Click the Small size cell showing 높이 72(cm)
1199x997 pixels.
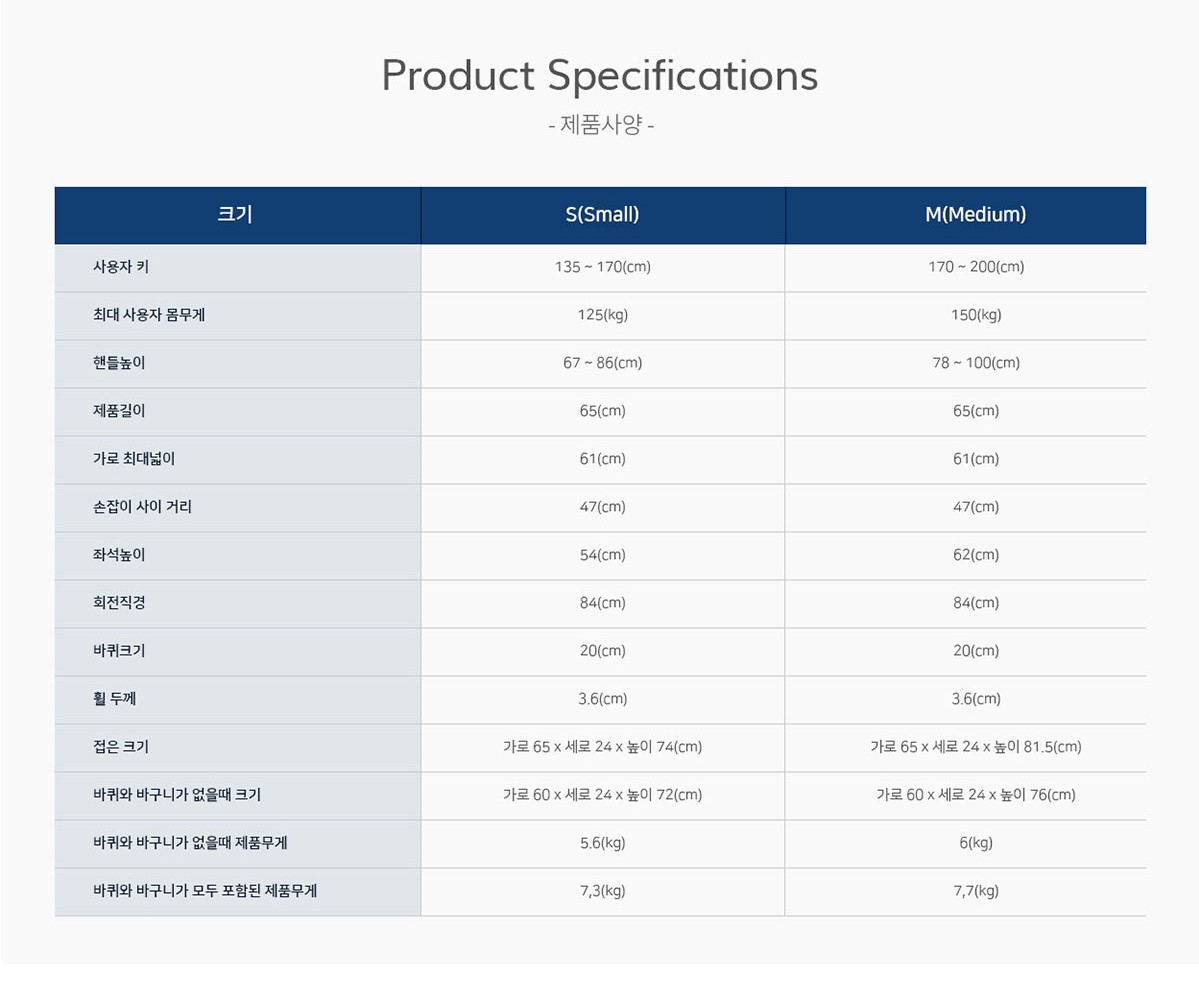pyautogui.click(x=602, y=795)
